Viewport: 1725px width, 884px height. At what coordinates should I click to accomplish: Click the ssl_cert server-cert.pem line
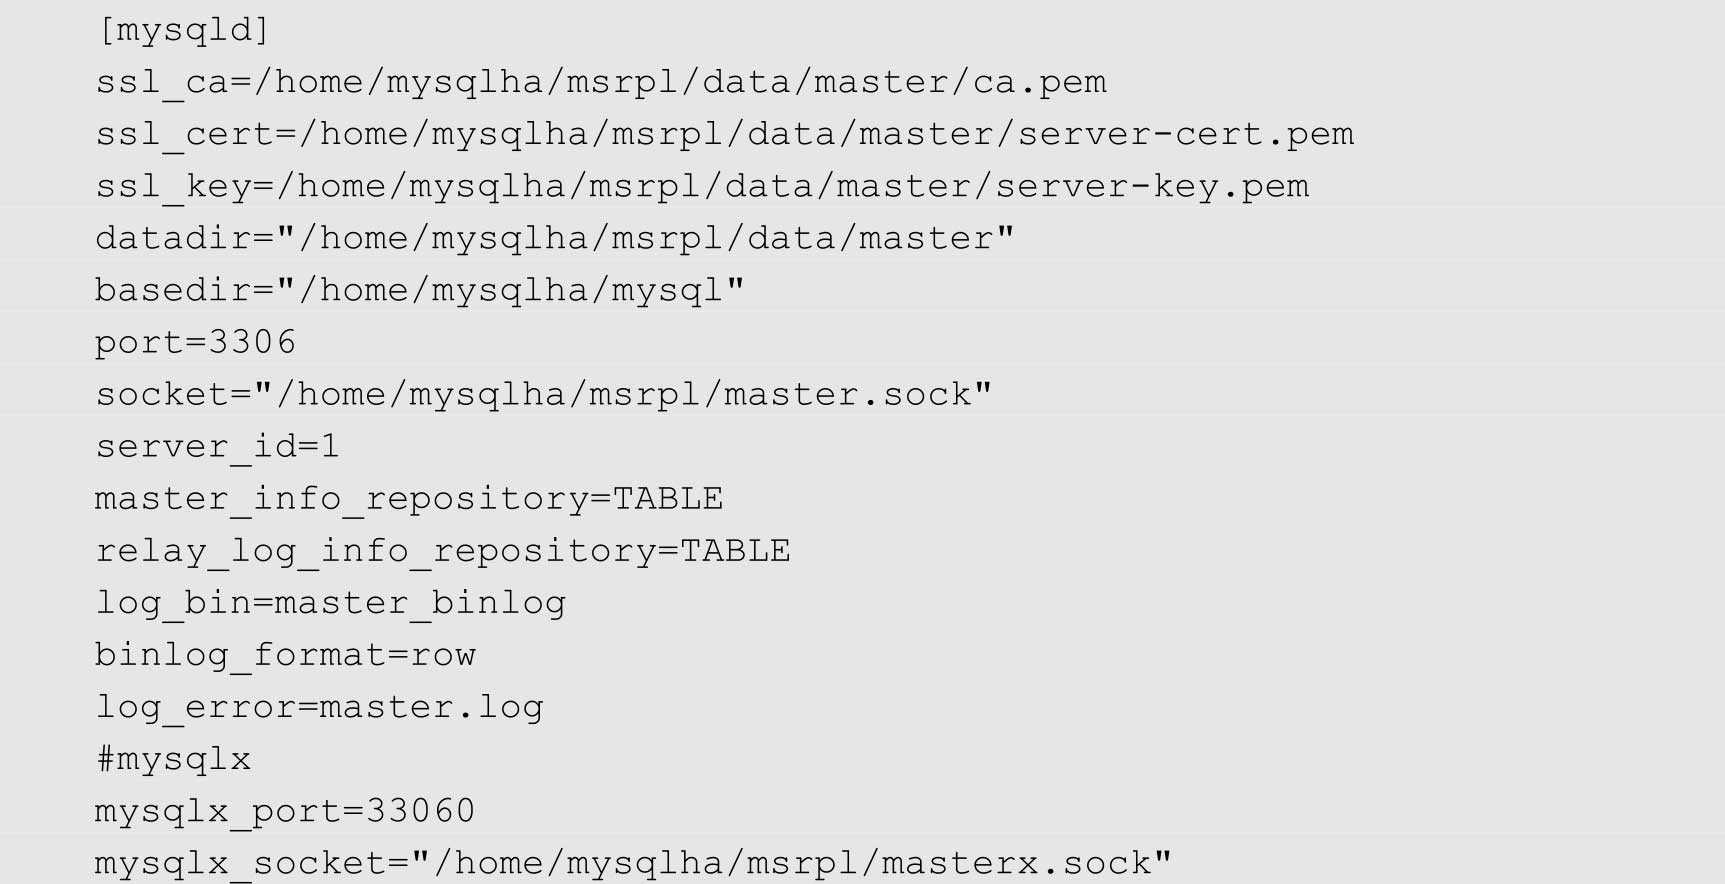(x=725, y=134)
